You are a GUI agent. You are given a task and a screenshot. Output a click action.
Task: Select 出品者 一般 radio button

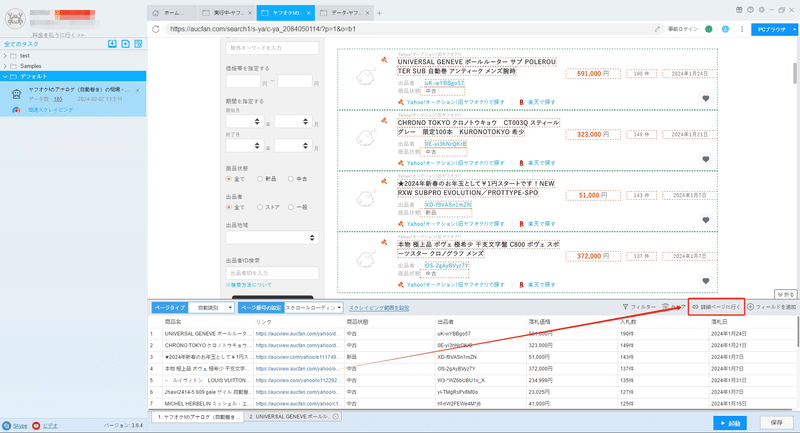[x=291, y=207]
